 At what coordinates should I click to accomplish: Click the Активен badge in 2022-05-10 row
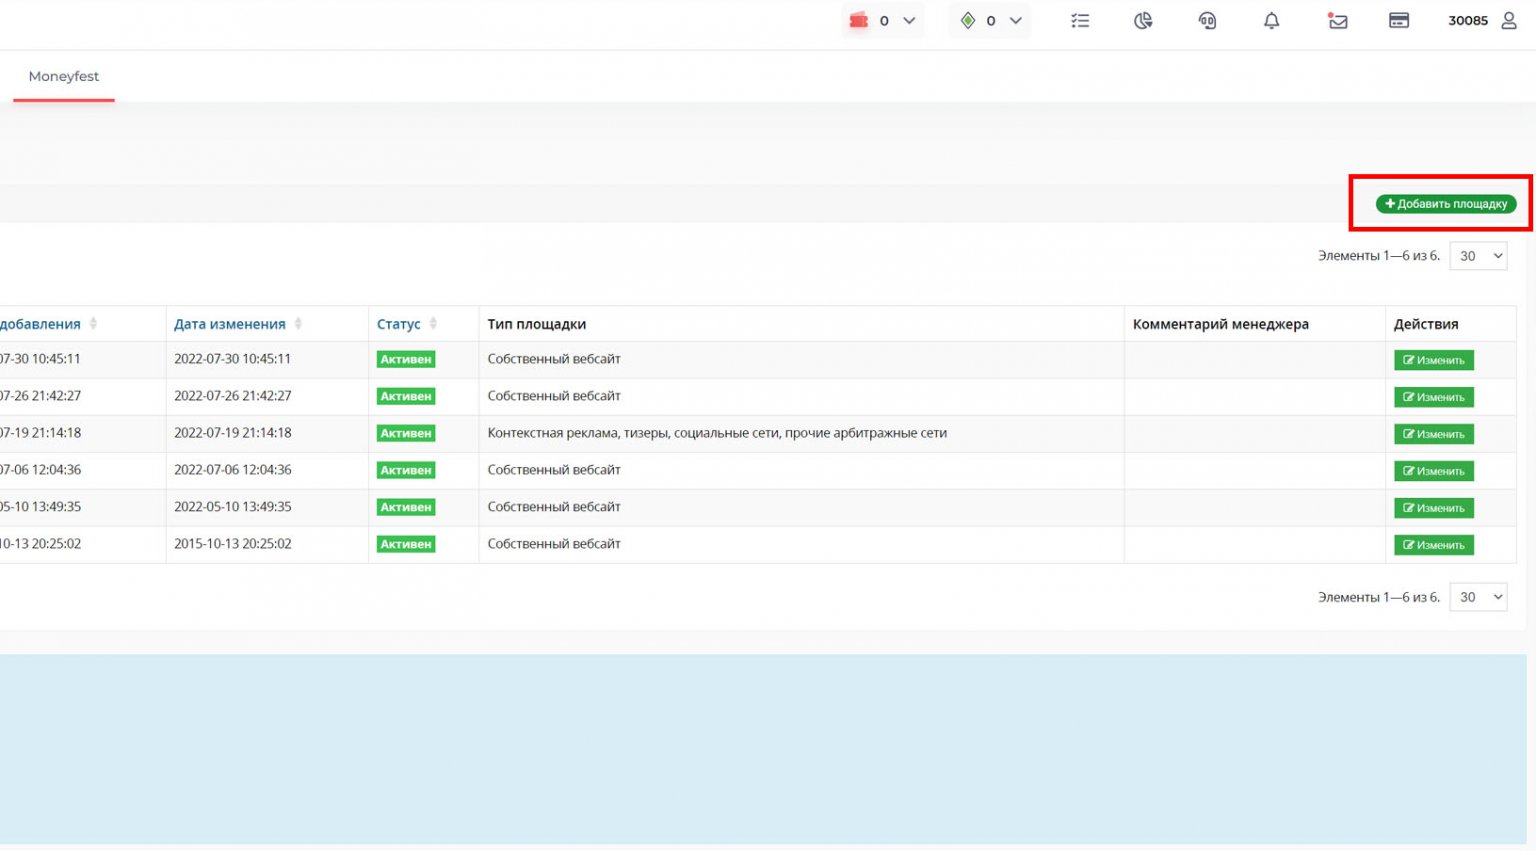[406, 507]
